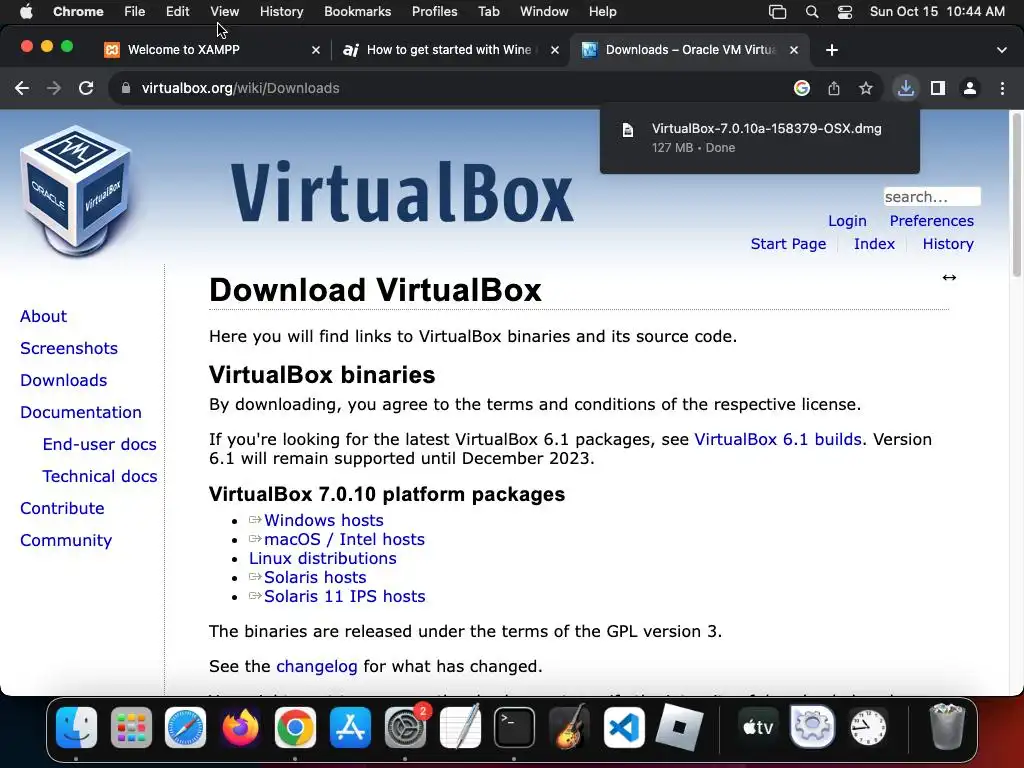The width and height of the screenshot is (1024, 768).
Task: Open Finder from the Dock
Action: point(76,728)
